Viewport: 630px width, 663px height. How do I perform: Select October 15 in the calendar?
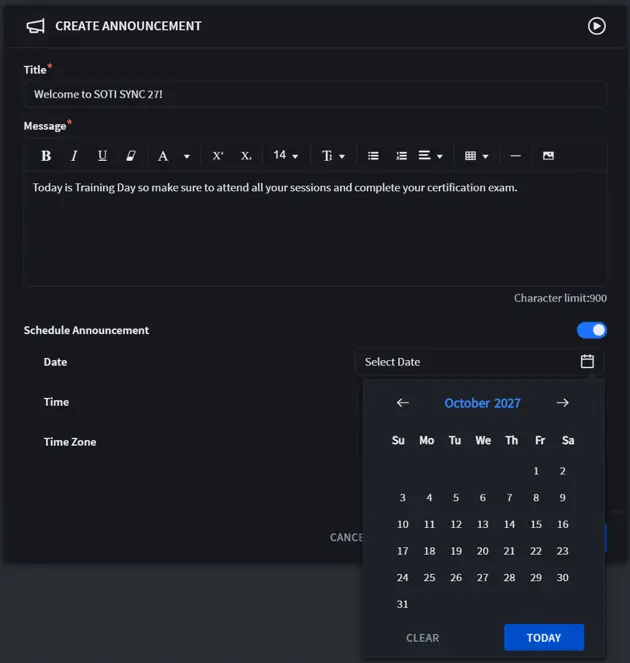(x=536, y=524)
